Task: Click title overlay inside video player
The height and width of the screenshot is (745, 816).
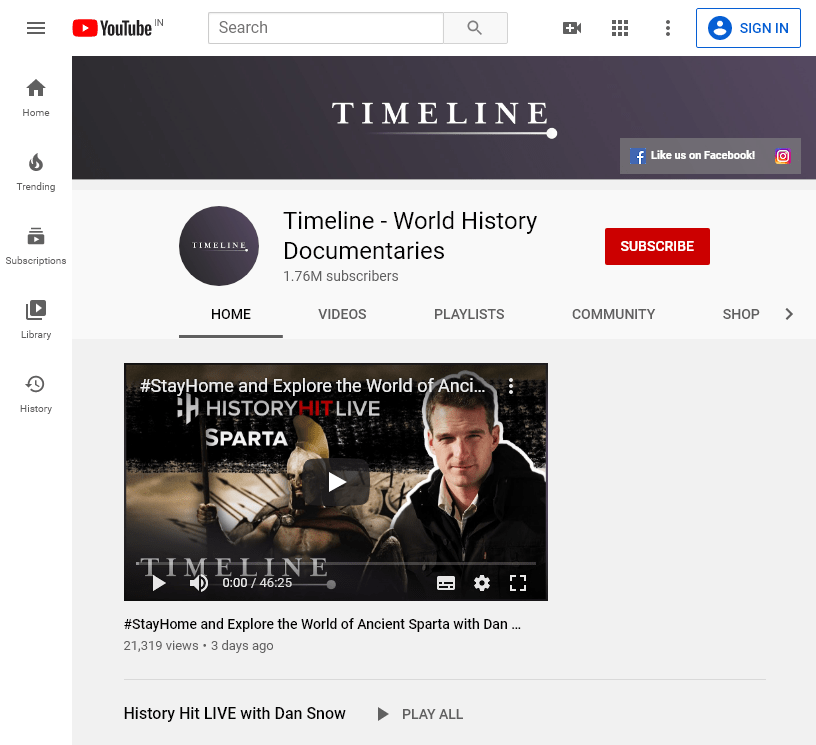Action: 312,386
